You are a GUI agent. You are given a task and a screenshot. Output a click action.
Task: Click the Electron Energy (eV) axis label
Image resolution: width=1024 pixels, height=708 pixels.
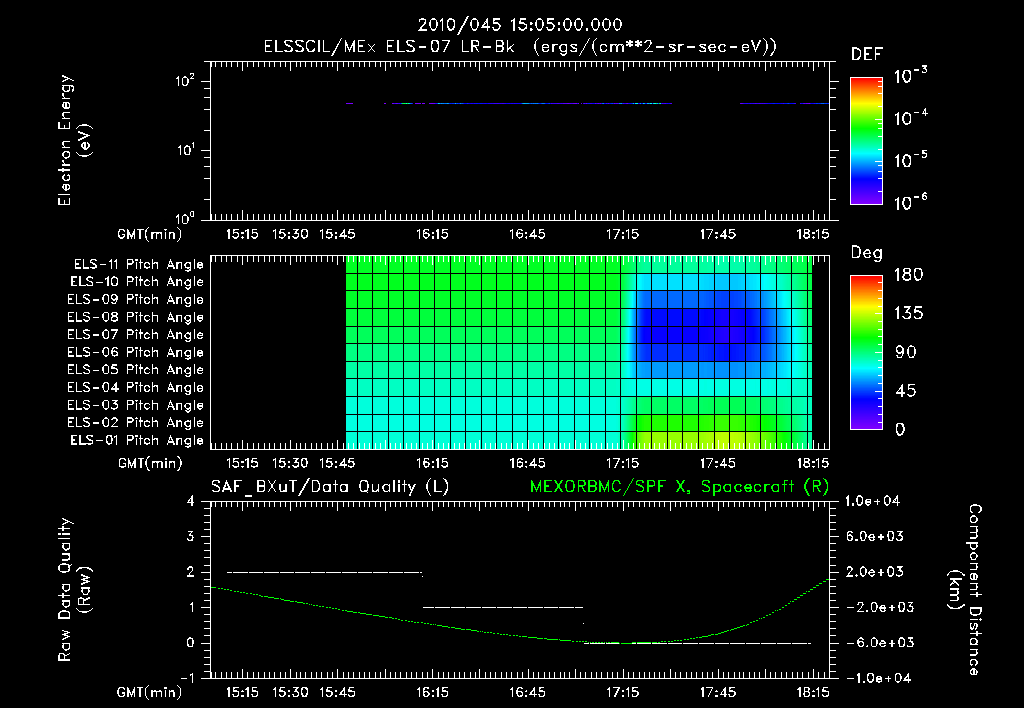74,140
